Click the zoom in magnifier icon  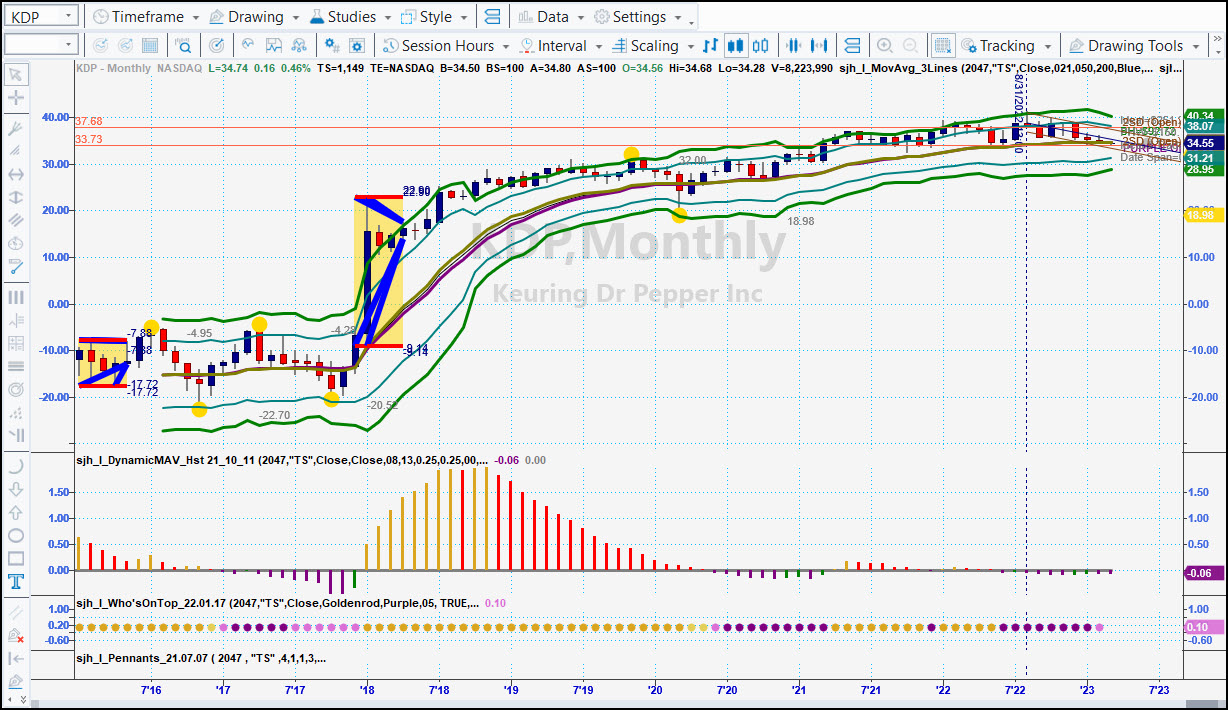tap(885, 45)
